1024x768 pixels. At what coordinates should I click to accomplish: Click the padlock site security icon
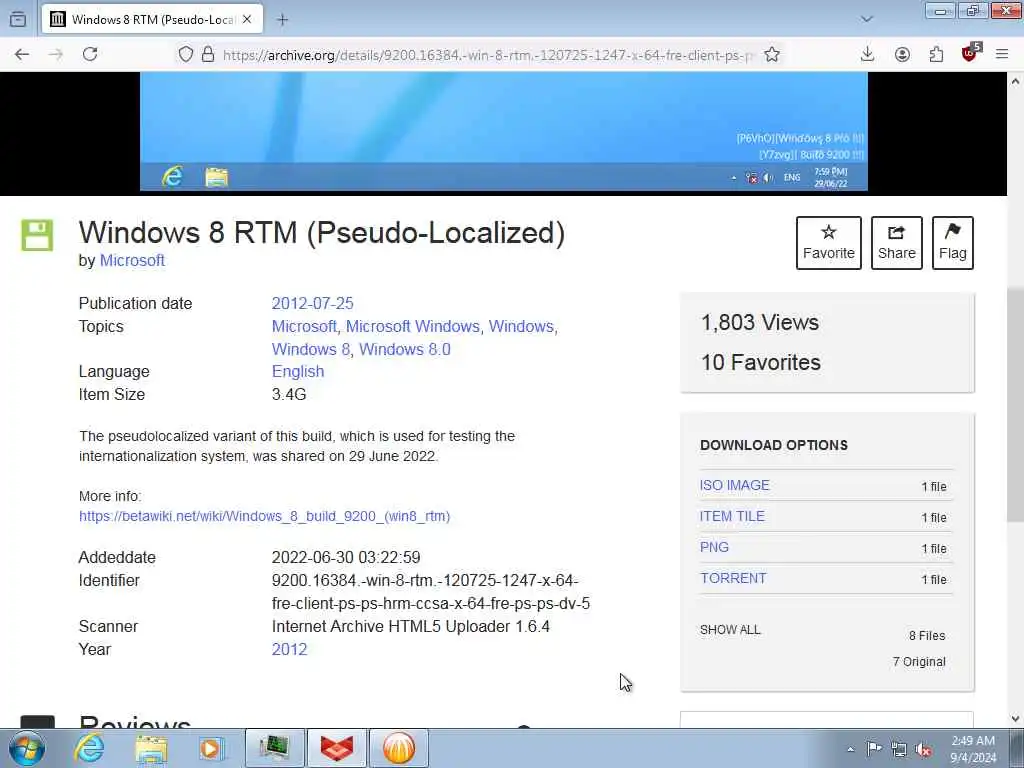208,54
